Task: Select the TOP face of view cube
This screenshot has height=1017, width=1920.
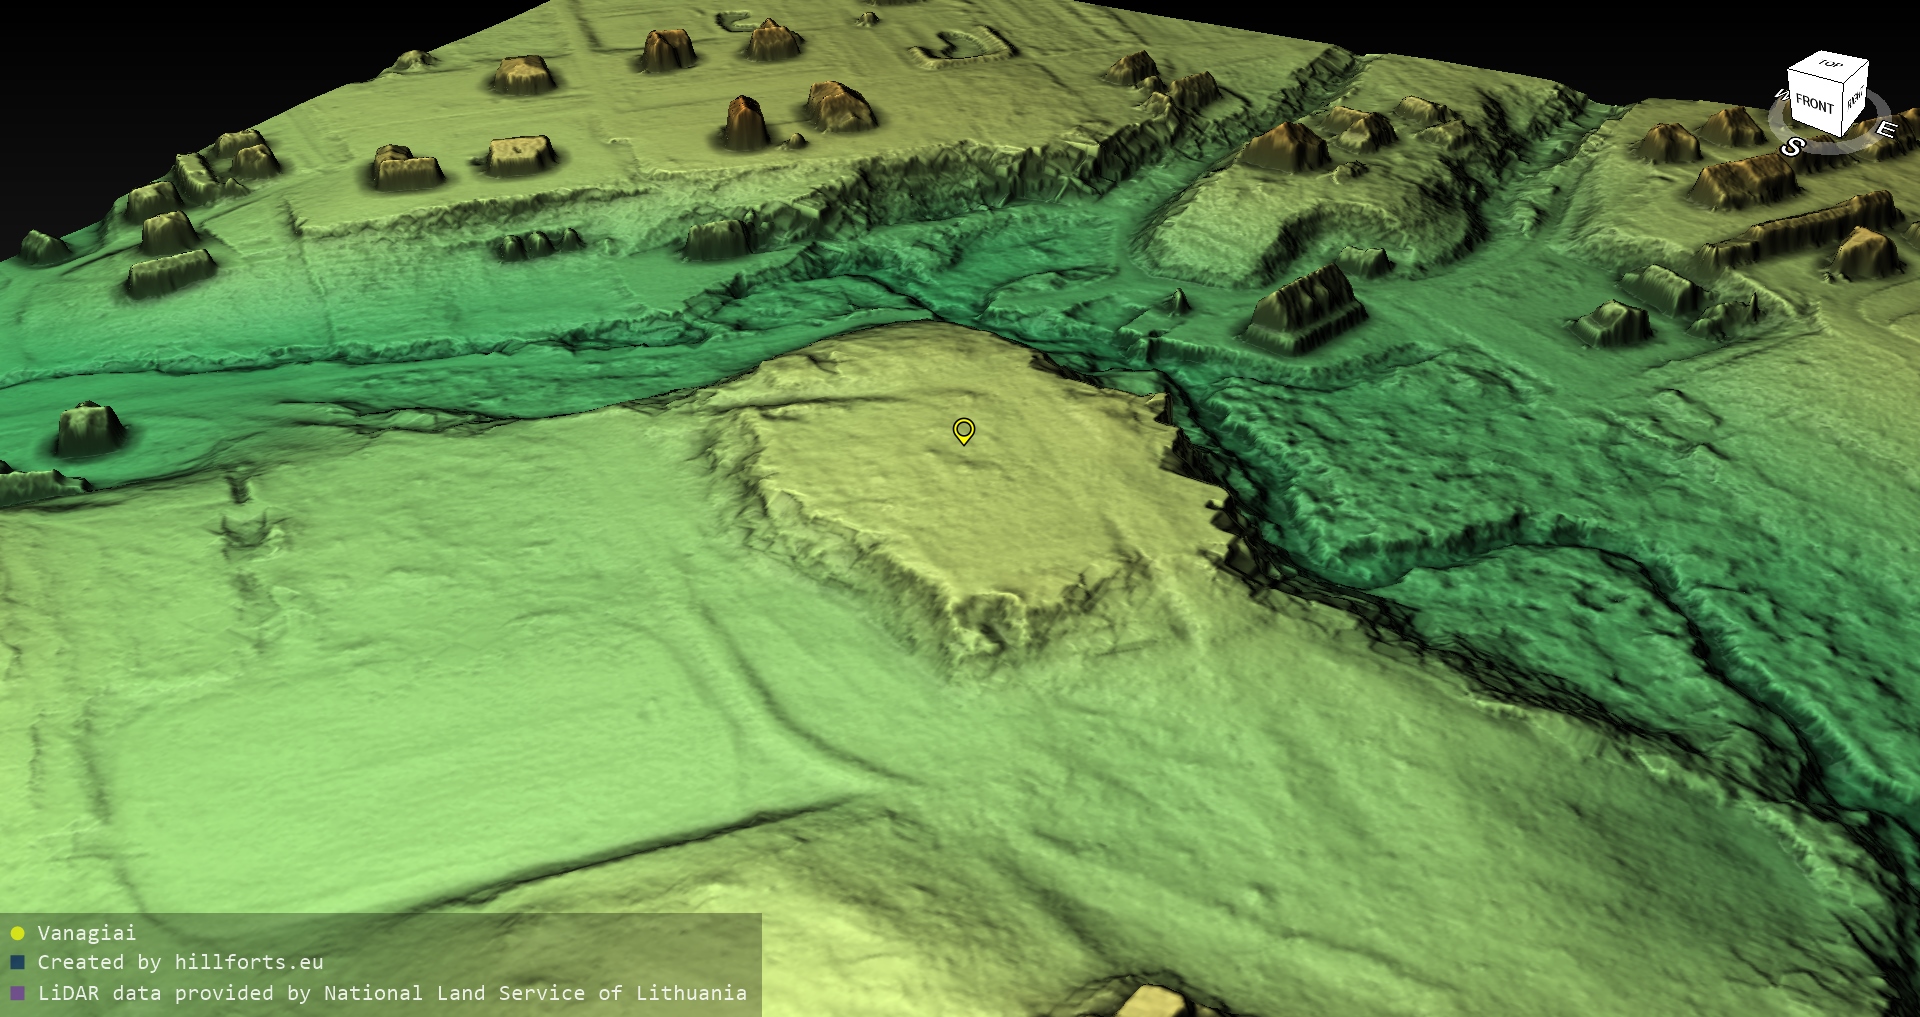Action: pyautogui.click(x=1829, y=66)
